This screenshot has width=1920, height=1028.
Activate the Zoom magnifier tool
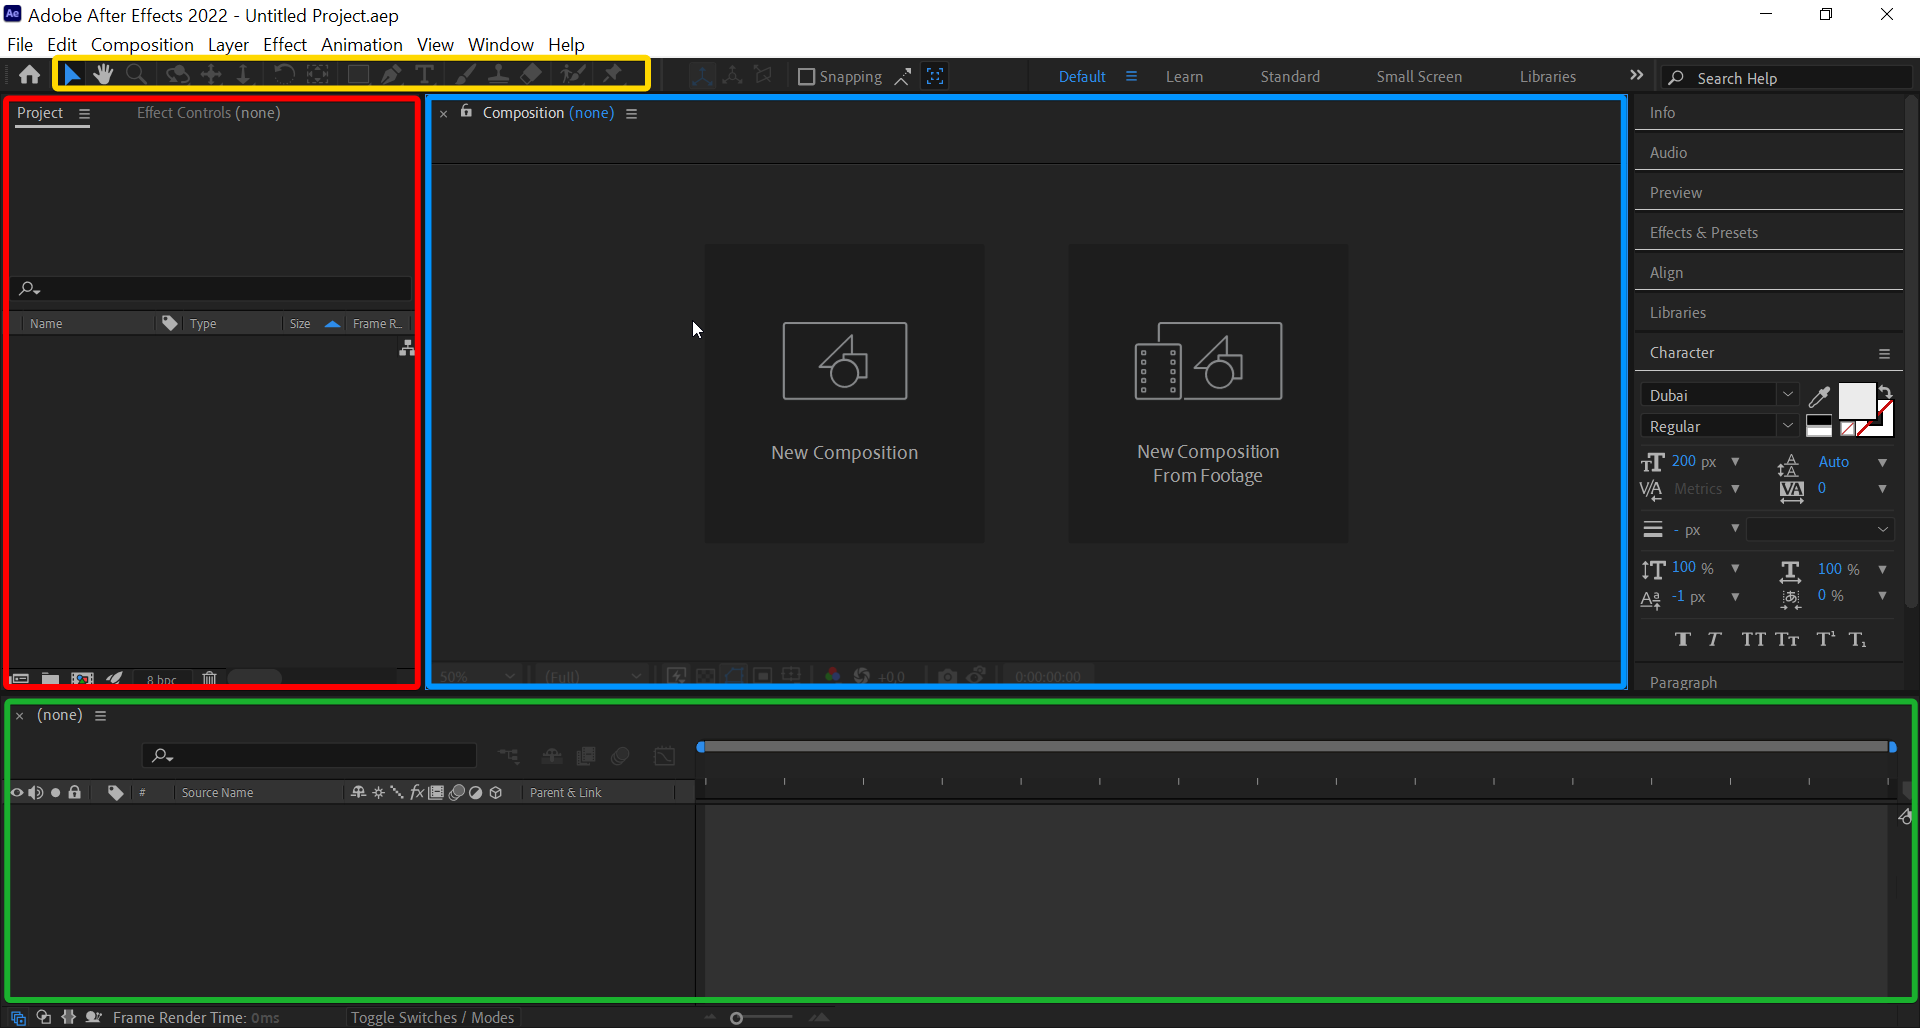(x=137, y=75)
